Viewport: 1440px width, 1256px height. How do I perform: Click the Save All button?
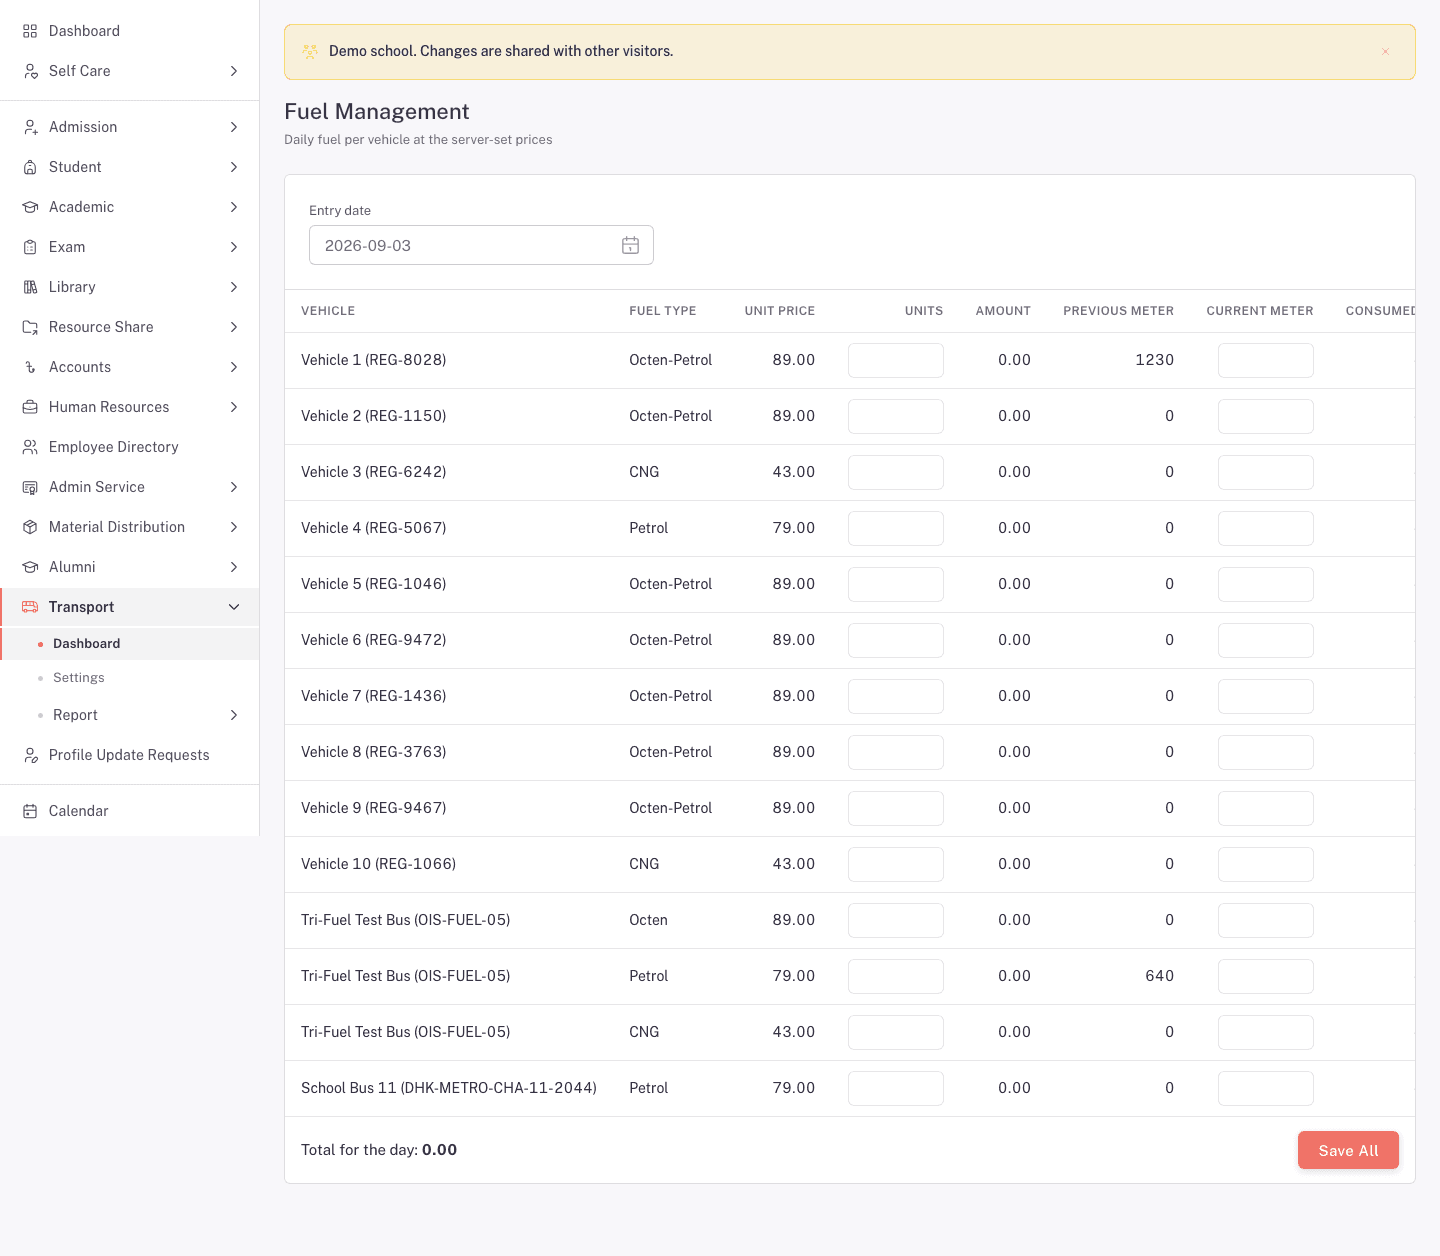[1348, 1150]
